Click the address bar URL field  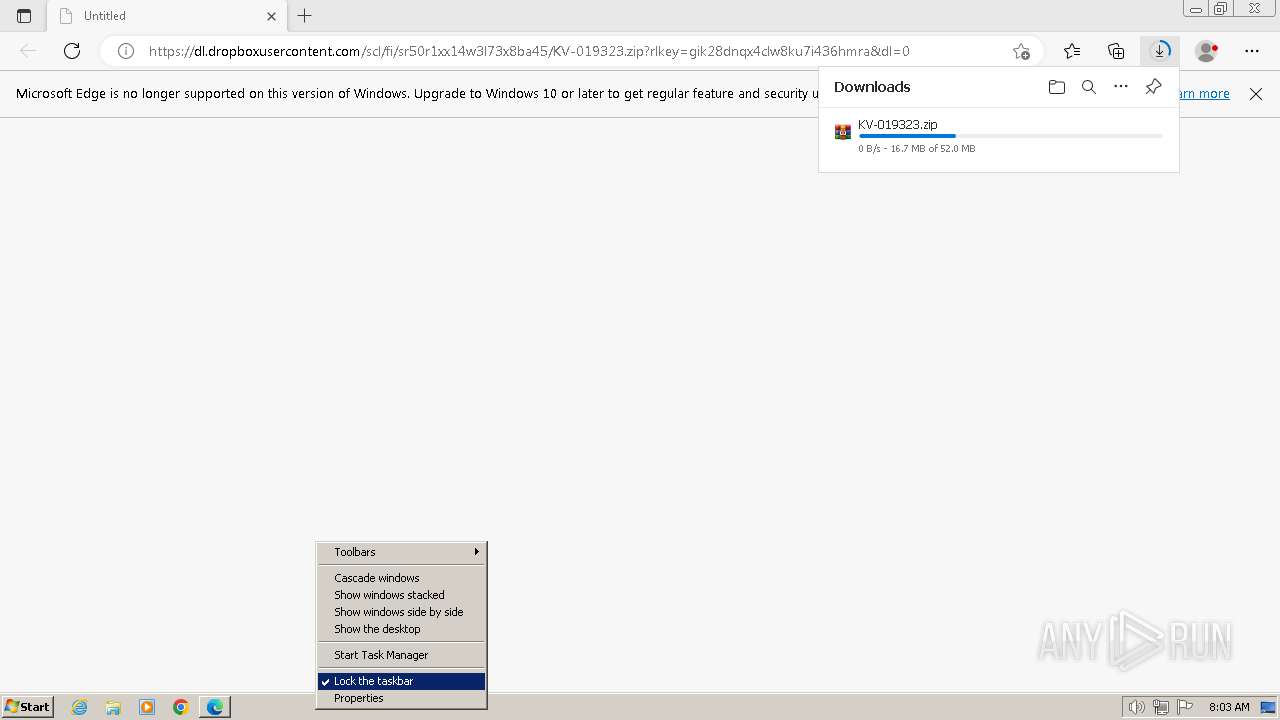(x=570, y=51)
